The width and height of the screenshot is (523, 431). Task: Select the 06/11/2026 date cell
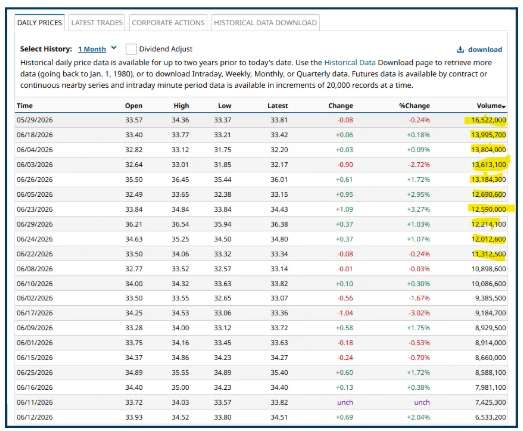tap(35, 402)
